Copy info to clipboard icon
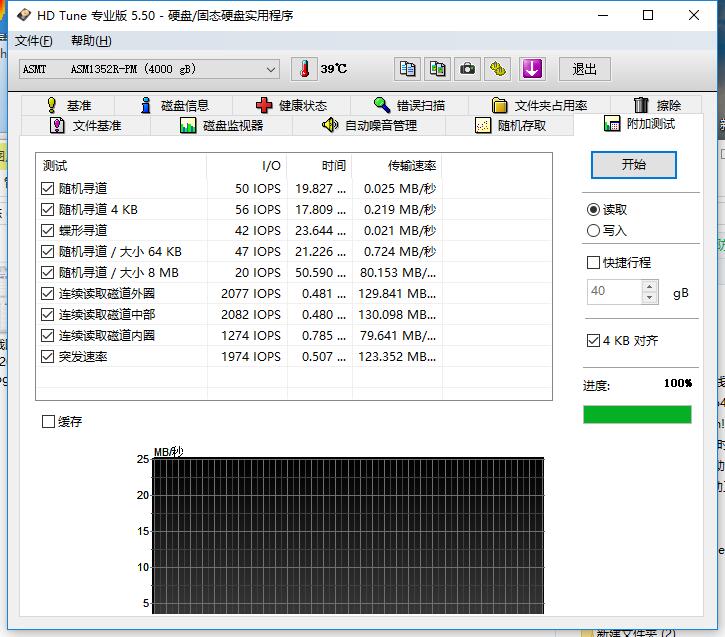The image size is (725, 637). (x=407, y=69)
